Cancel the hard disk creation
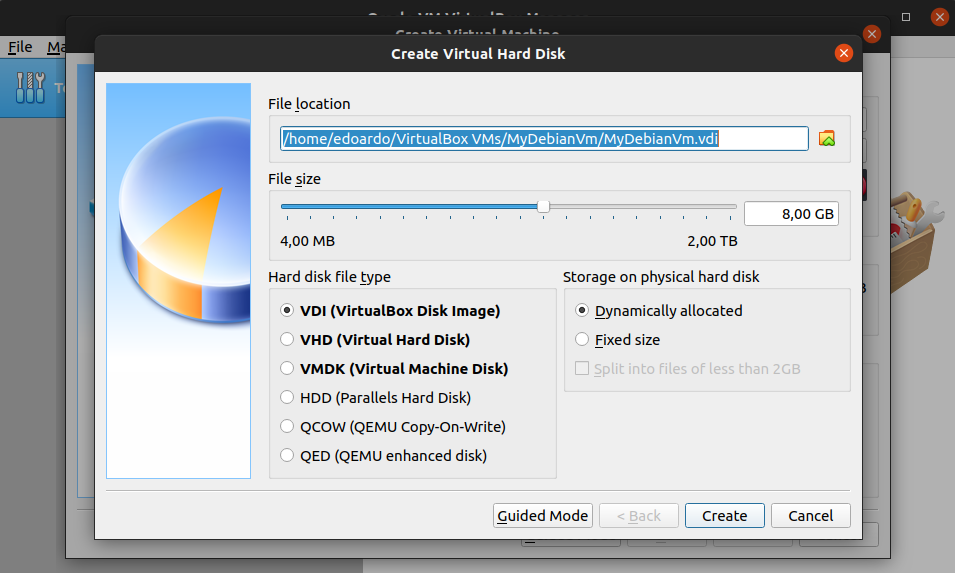This screenshot has width=955, height=573. pyautogui.click(x=811, y=516)
